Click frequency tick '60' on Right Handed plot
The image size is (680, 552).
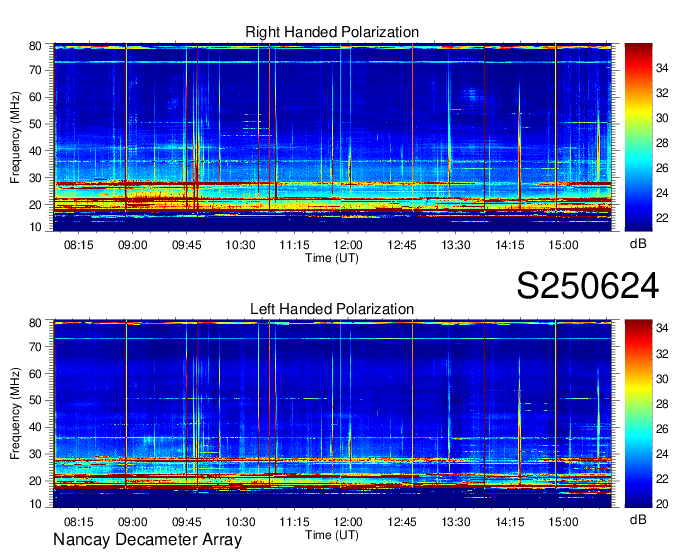36,97
